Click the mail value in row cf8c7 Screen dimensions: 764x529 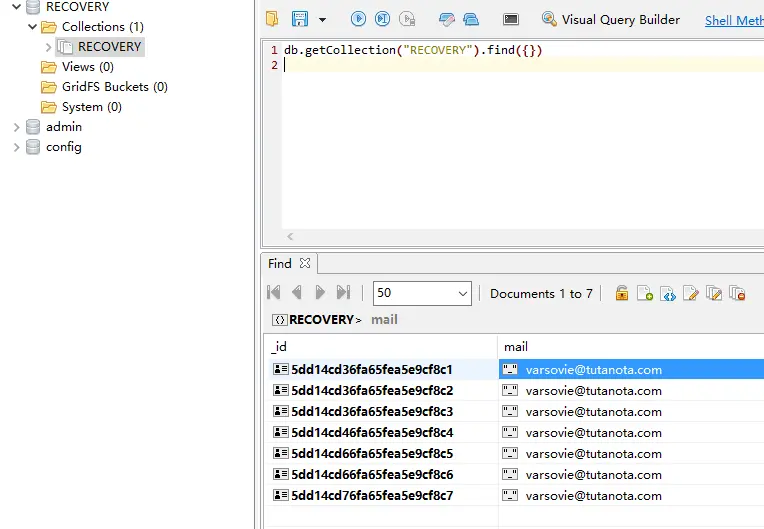[x=593, y=495]
